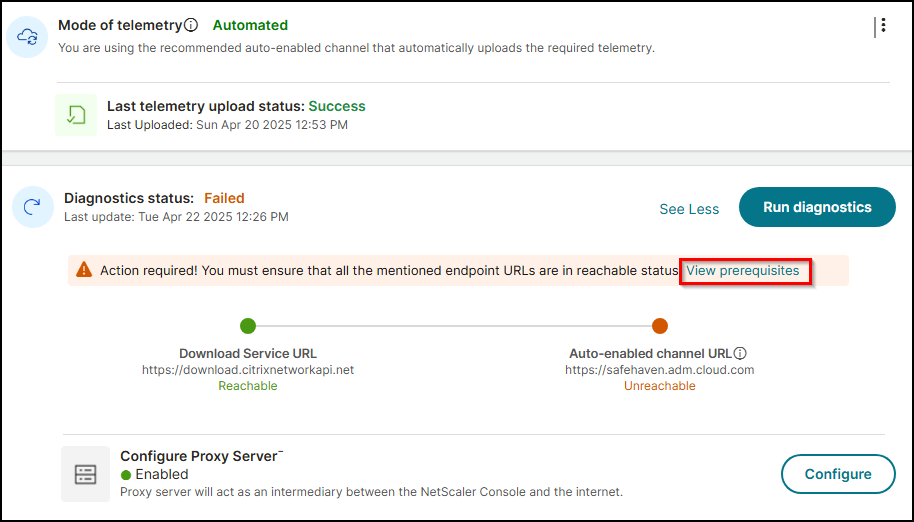Viewport: 914px width, 522px height.
Task: Select the orange Auto-enabled channel step marker
Action: pos(660,326)
